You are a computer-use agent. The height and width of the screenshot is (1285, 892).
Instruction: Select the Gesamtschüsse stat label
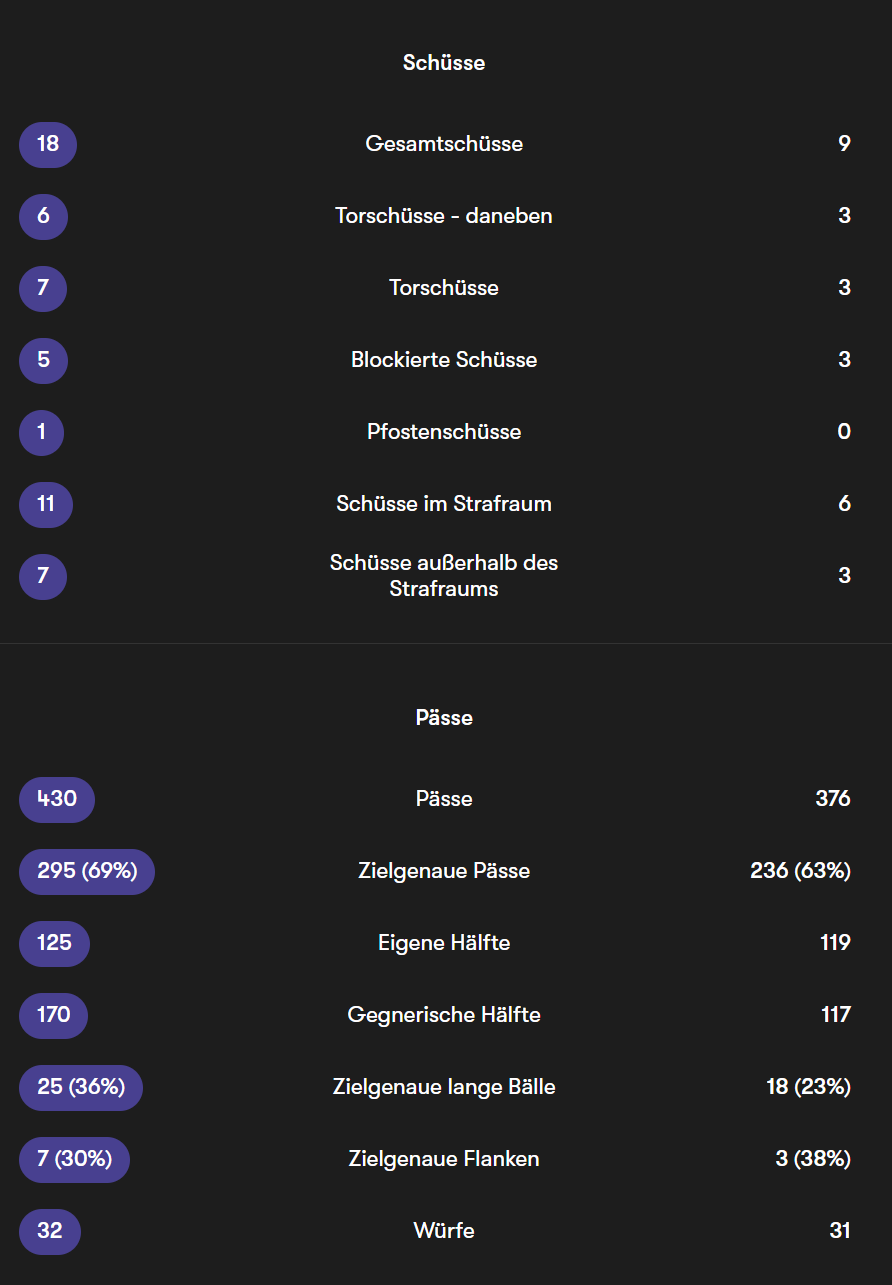pos(444,144)
